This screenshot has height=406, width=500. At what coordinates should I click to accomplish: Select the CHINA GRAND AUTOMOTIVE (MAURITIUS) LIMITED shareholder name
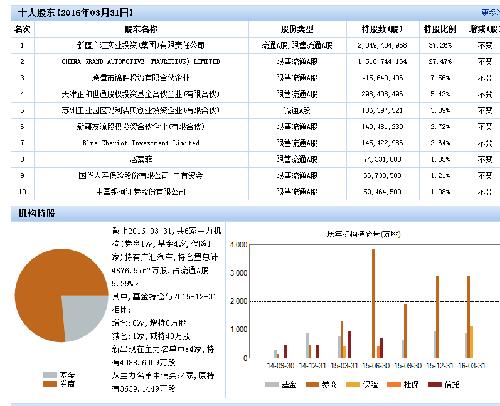141,62
